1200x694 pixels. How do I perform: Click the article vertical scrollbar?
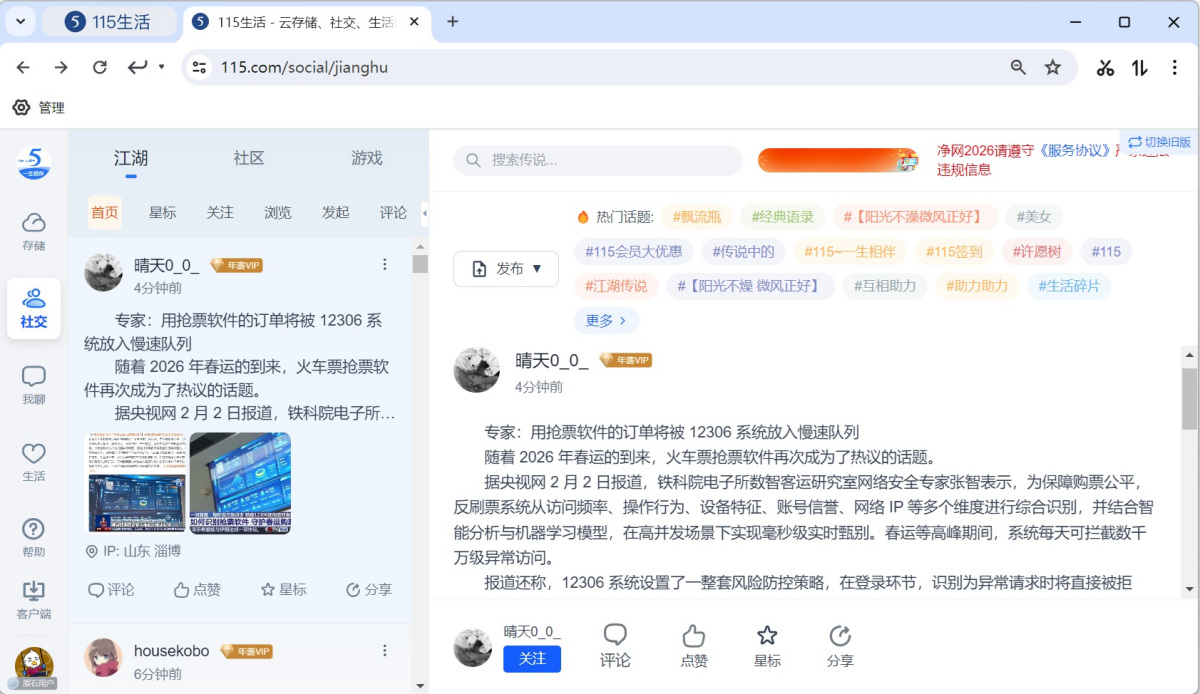point(1189,398)
